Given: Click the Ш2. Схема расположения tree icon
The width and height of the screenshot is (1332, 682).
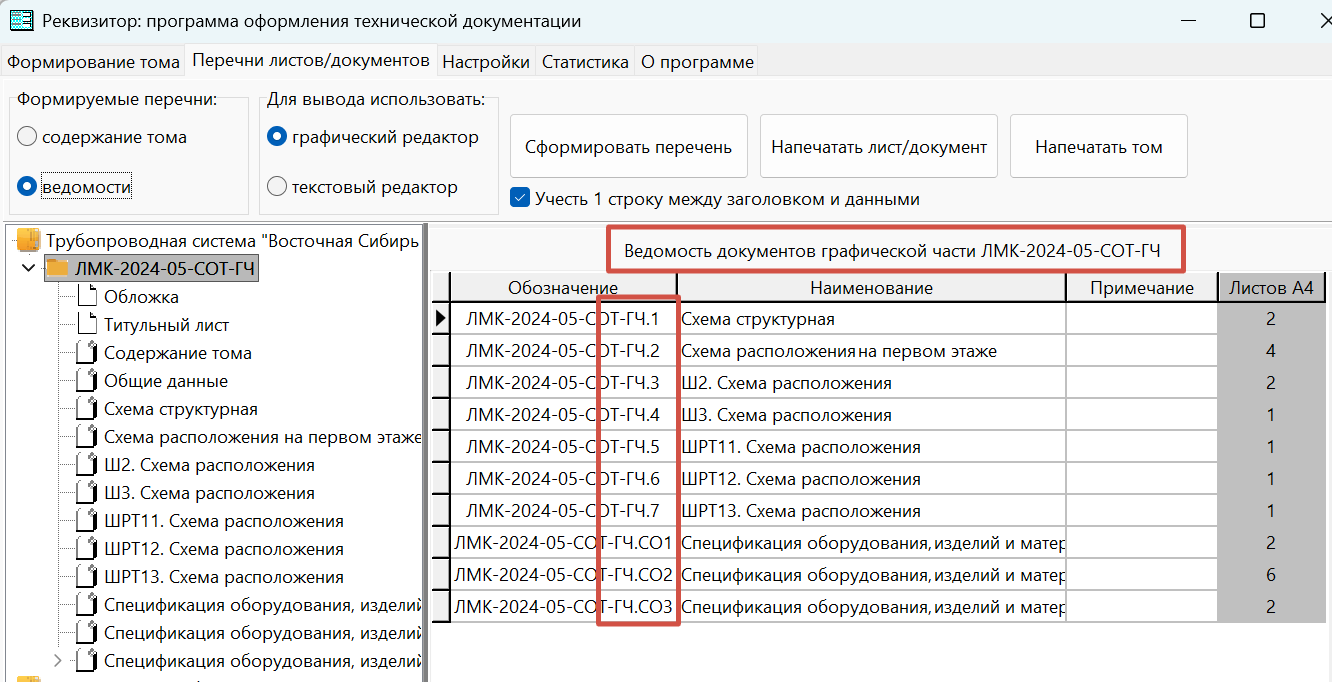Looking at the screenshot, I should (x=87, y=464).
